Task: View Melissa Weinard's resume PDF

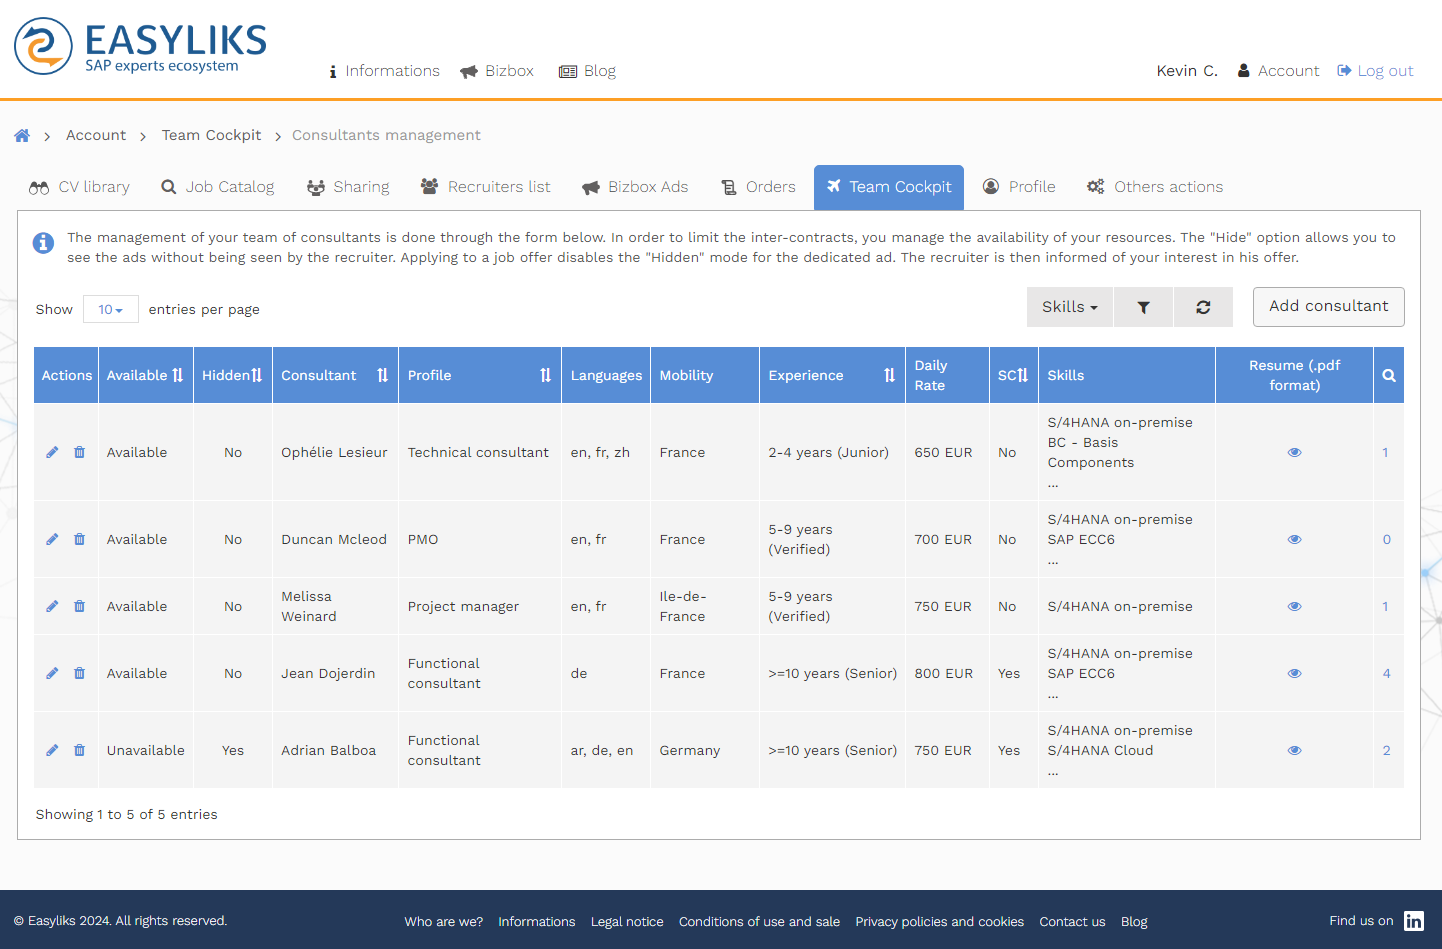Action: tap(1294, 607)
